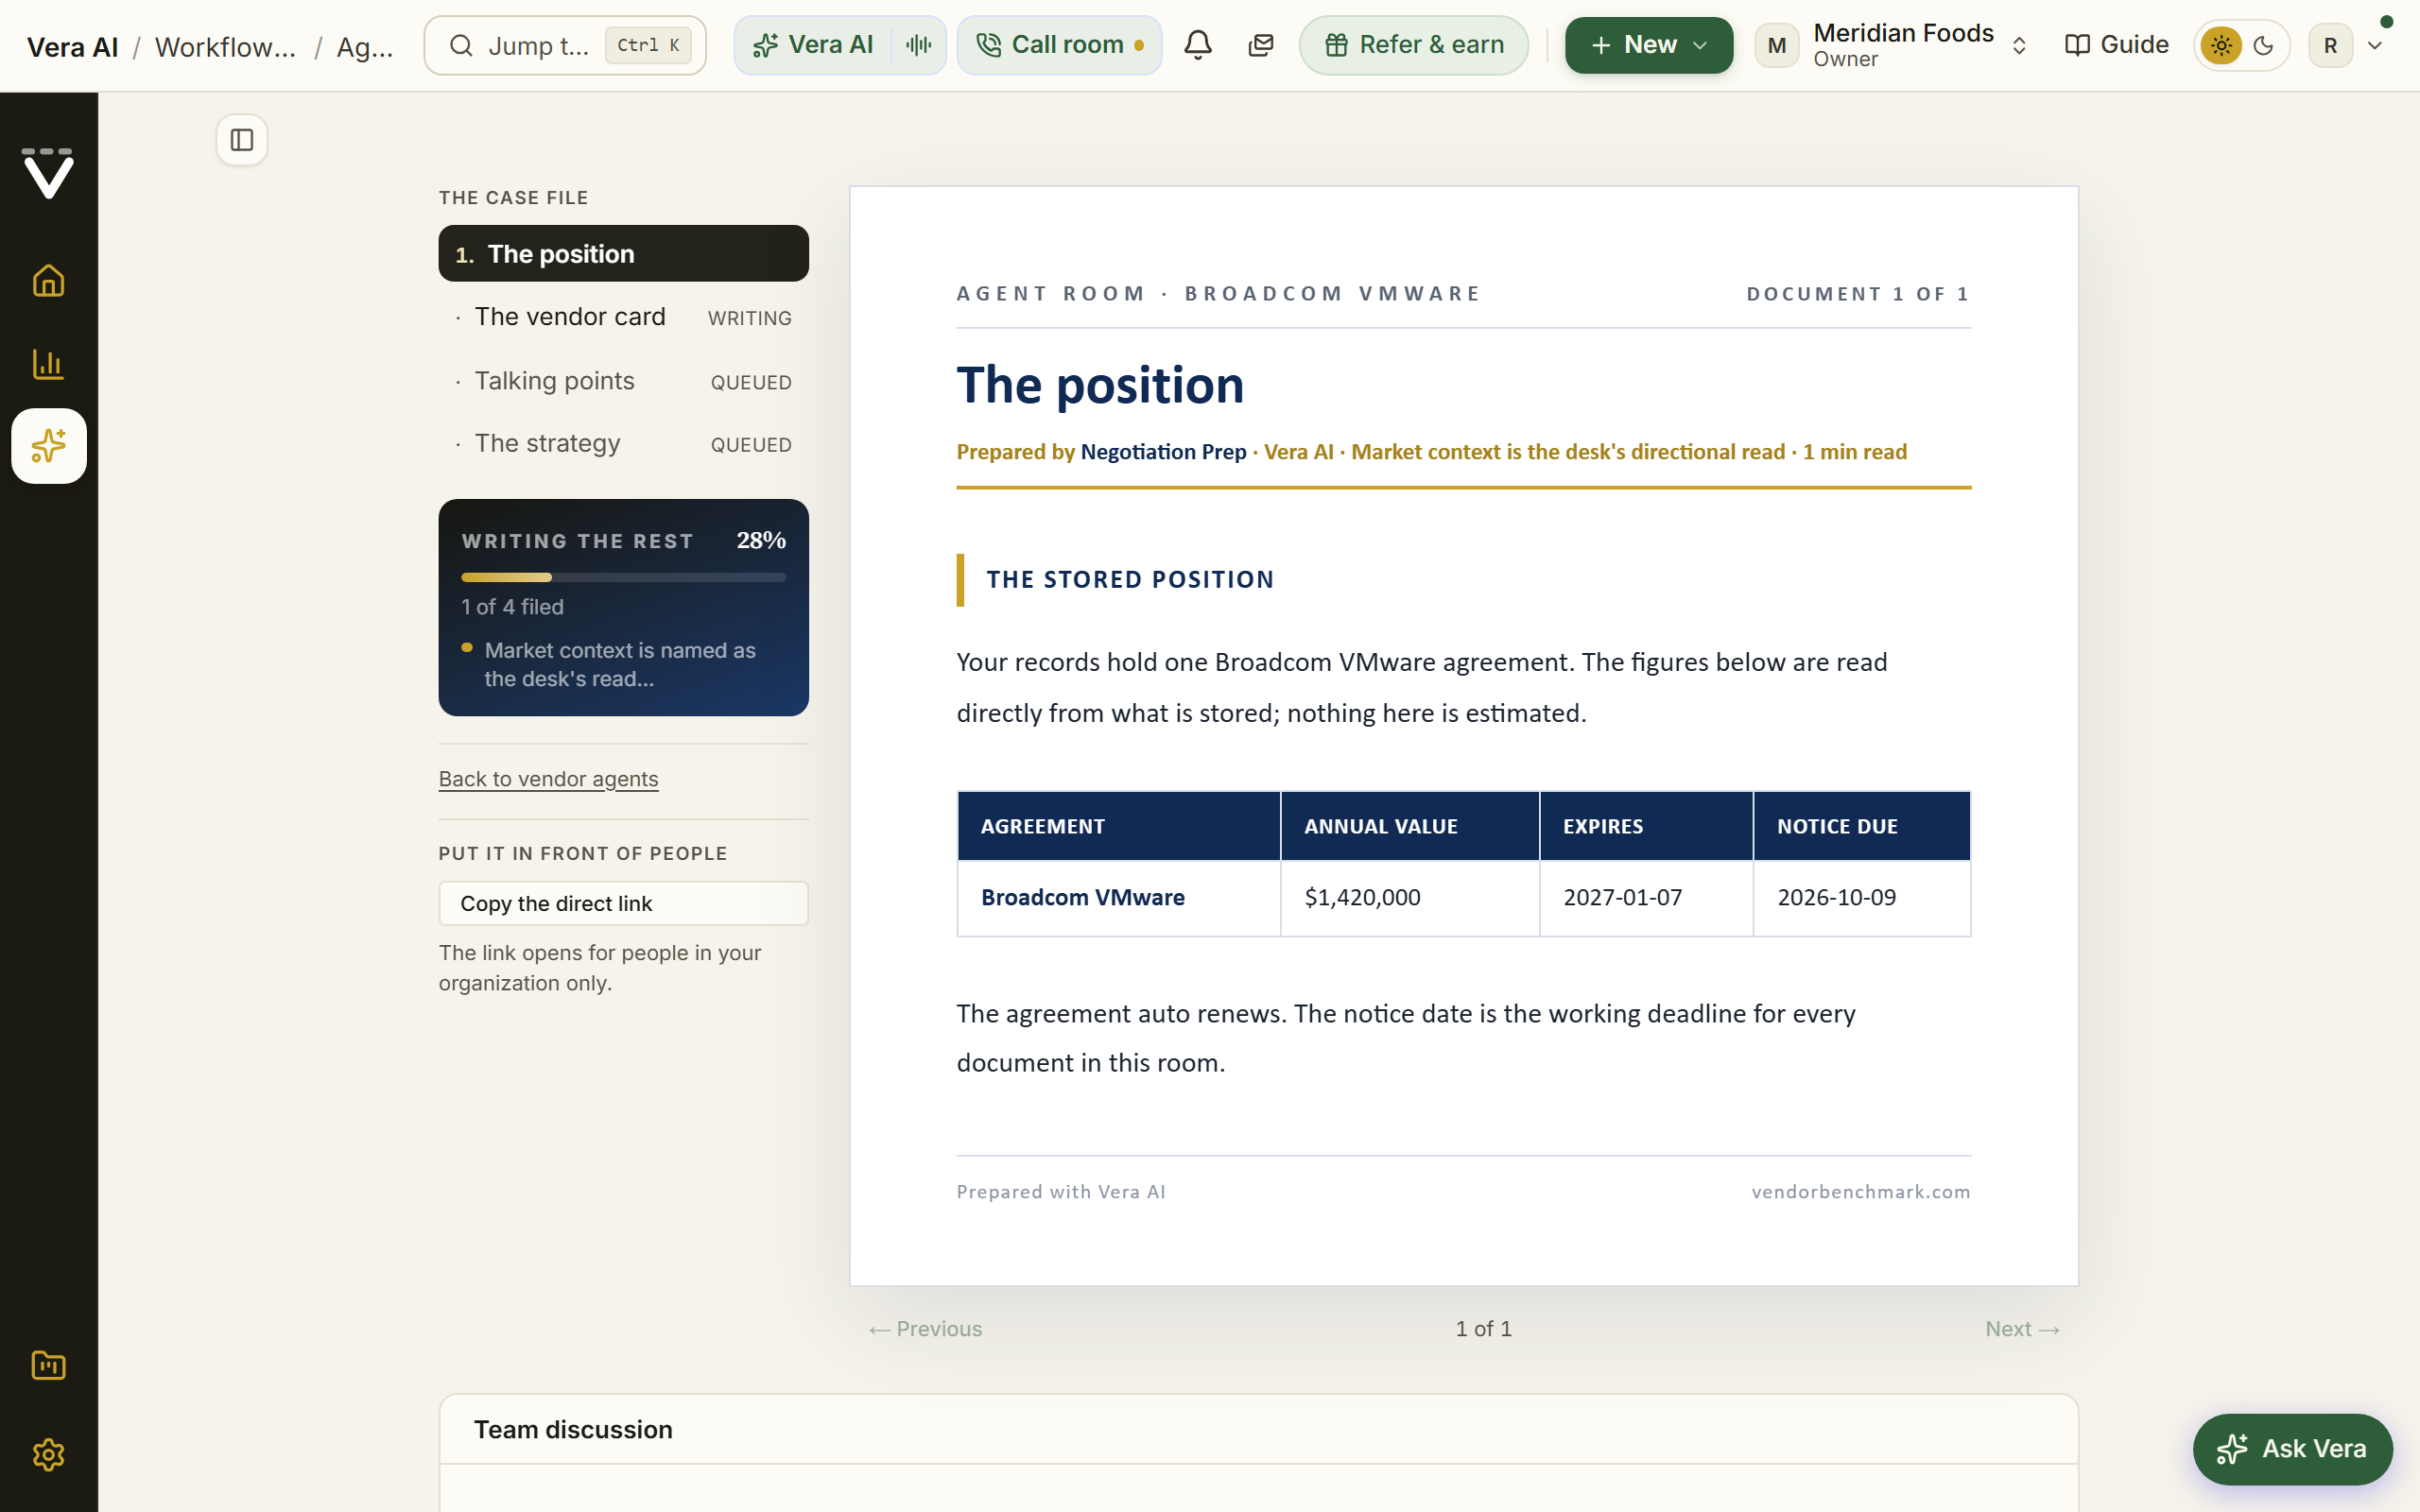The width and height of the screenshot is (2420, 1512).
Task: Click the Refer & earn button
Action: coord(1413,45)
